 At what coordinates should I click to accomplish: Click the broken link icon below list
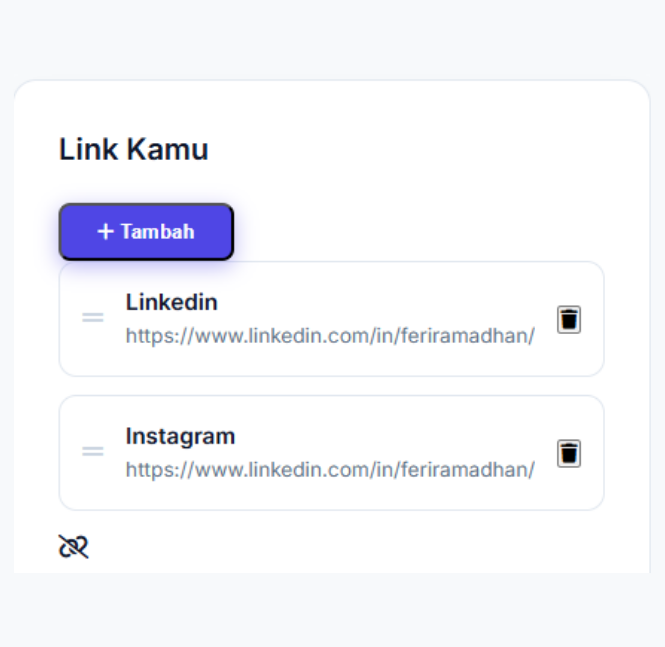click(x=73, y=546)
